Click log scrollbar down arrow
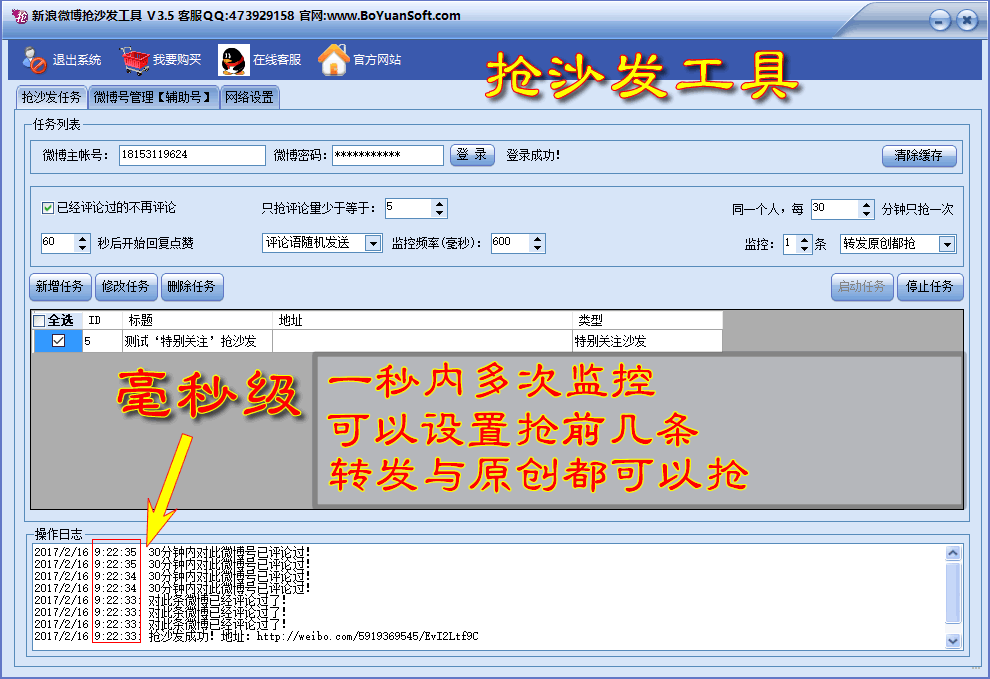Viewport: 990px width, 679px height. 953,640
